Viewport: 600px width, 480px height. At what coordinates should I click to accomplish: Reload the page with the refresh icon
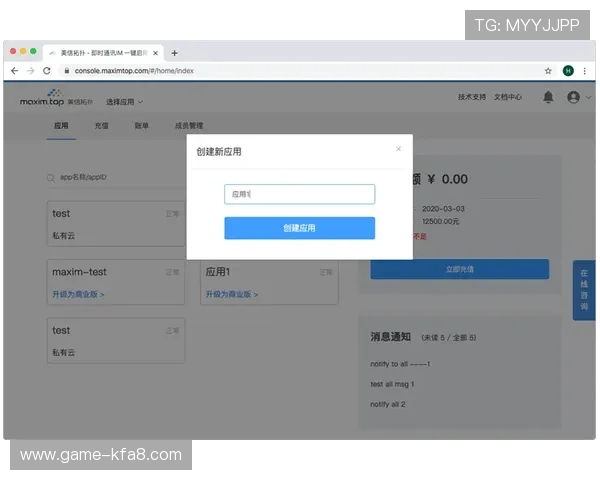[47, 71]
